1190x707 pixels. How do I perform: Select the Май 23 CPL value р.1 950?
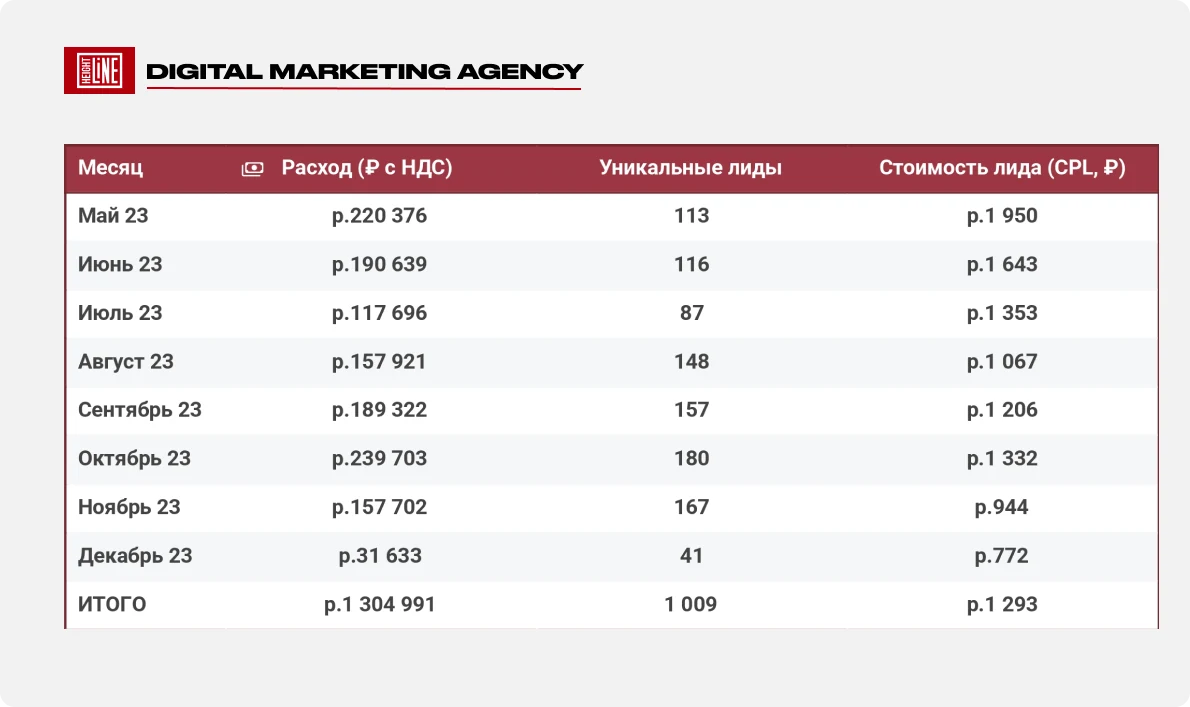[x=1002, y=215]
